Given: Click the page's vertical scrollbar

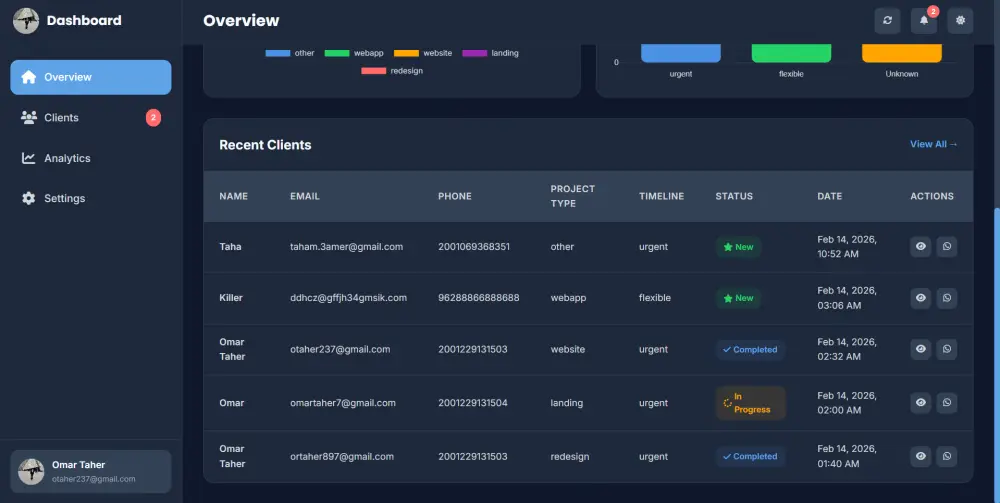Looking at the screenshot, I should [997, 354].
